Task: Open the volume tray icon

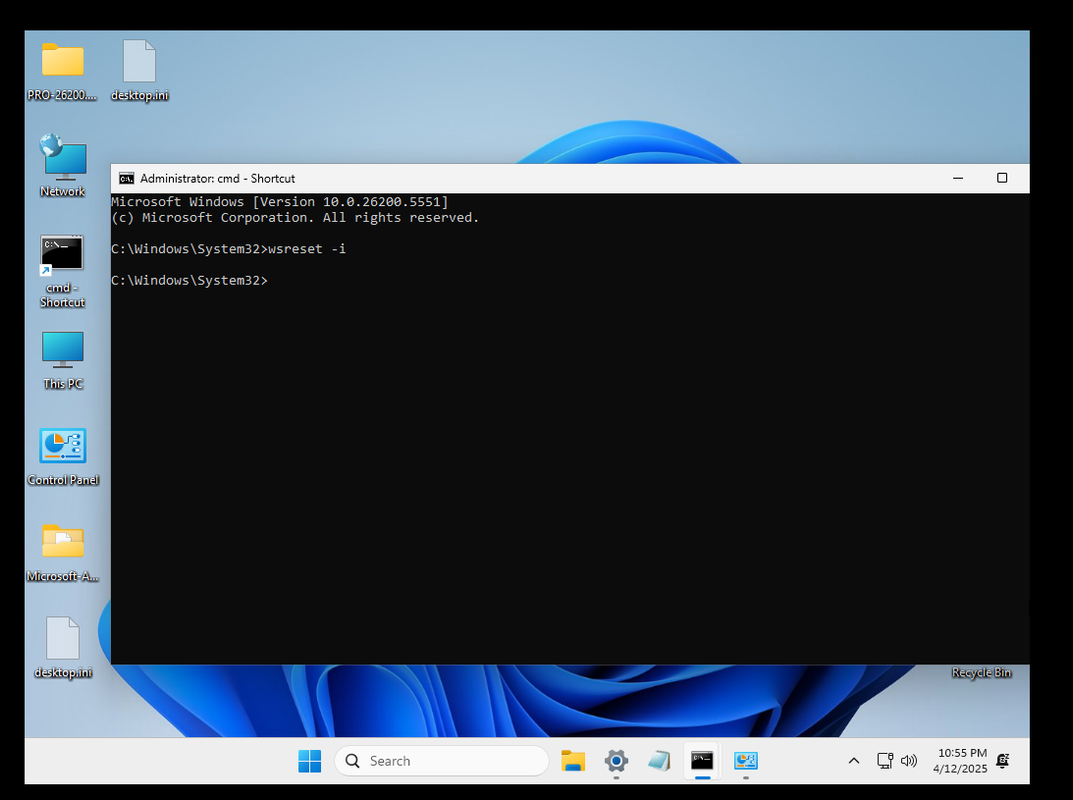Action: 909,761
